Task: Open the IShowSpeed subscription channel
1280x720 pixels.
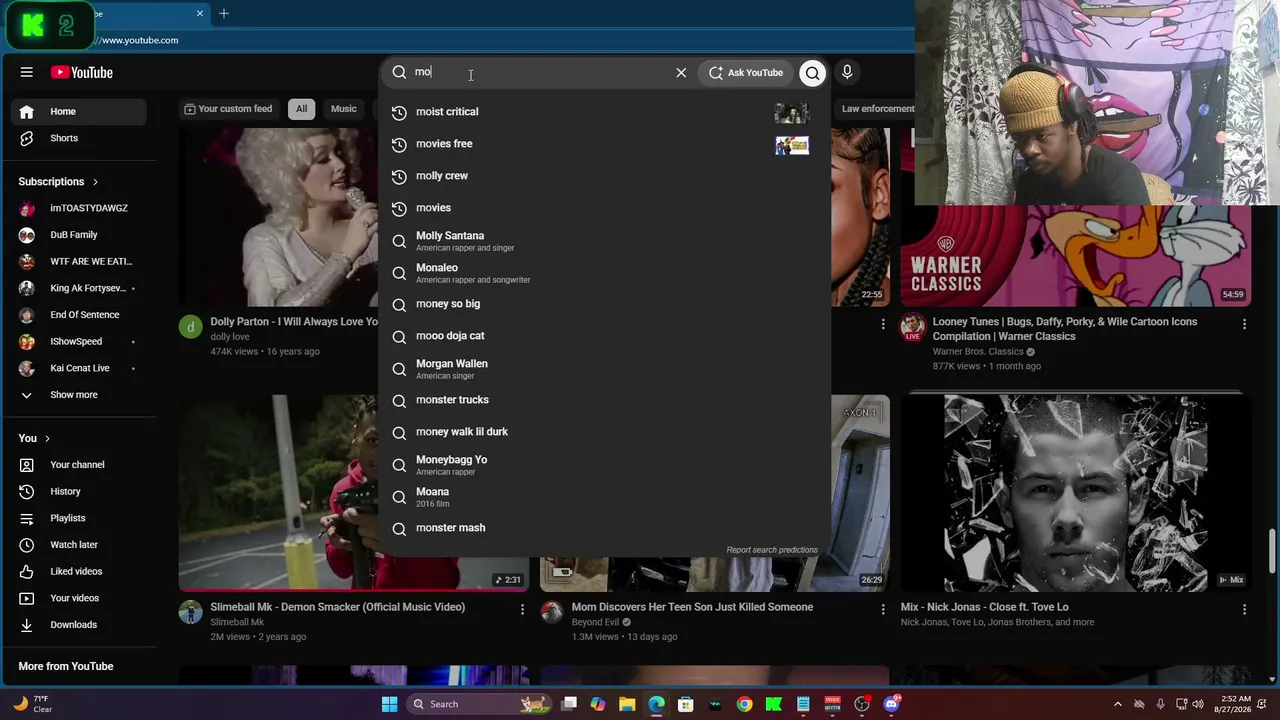Action: pos(79,342)
